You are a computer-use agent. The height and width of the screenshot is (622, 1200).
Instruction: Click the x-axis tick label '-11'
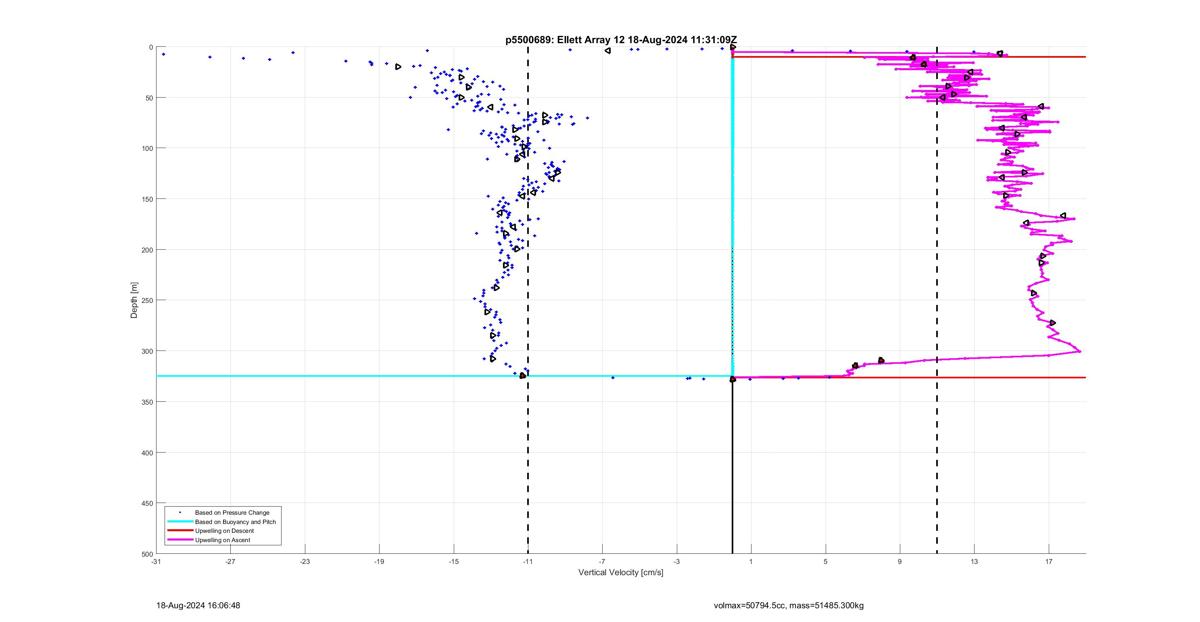coord(528,562)
